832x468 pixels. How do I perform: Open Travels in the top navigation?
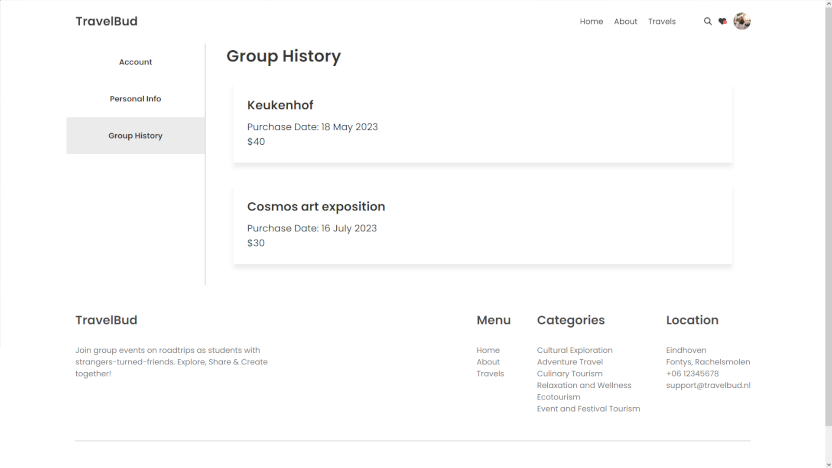pyautogui.click(x=662, y=21)
